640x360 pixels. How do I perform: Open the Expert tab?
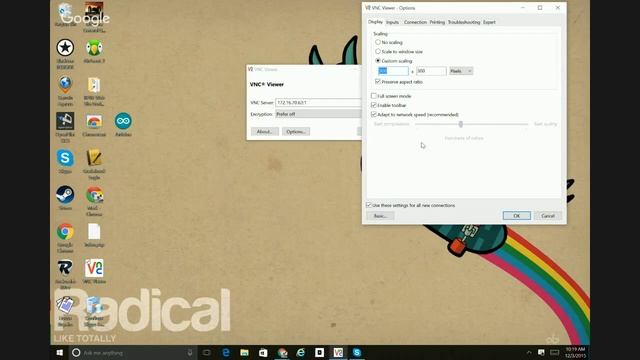click(x=489, y=22)
